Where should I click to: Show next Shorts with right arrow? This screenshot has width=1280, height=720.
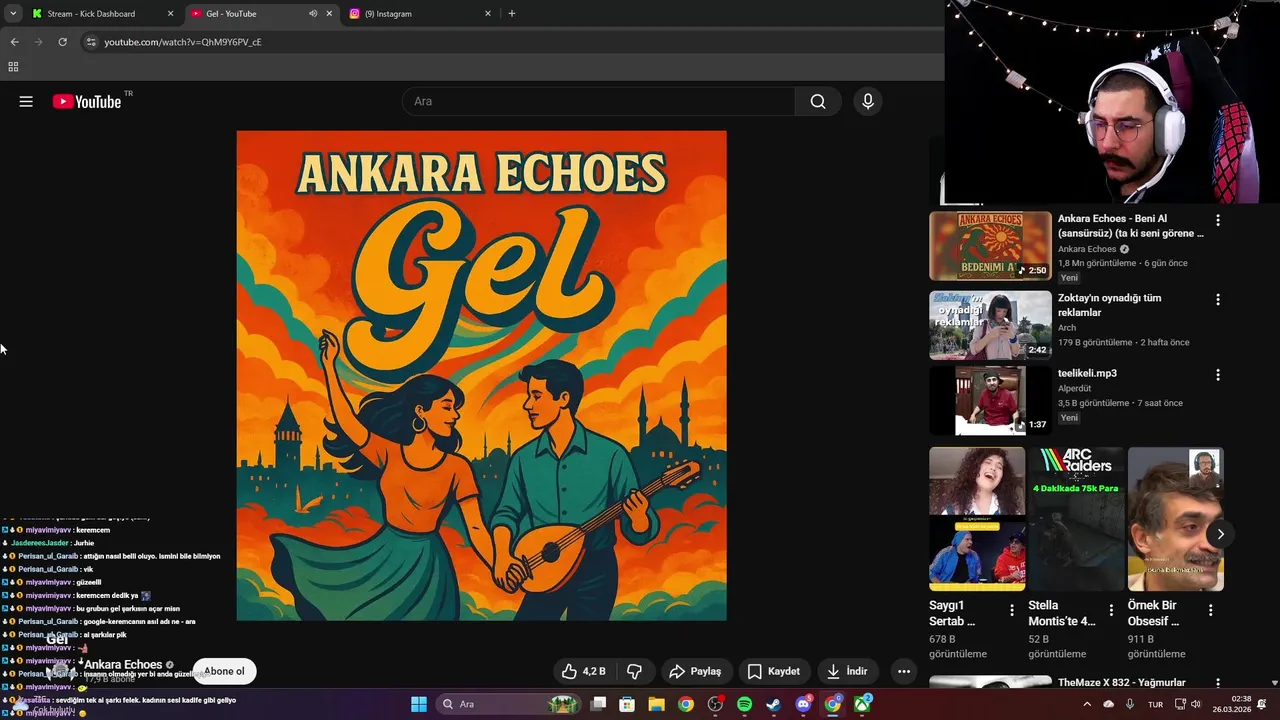[x=1220, y=534]
